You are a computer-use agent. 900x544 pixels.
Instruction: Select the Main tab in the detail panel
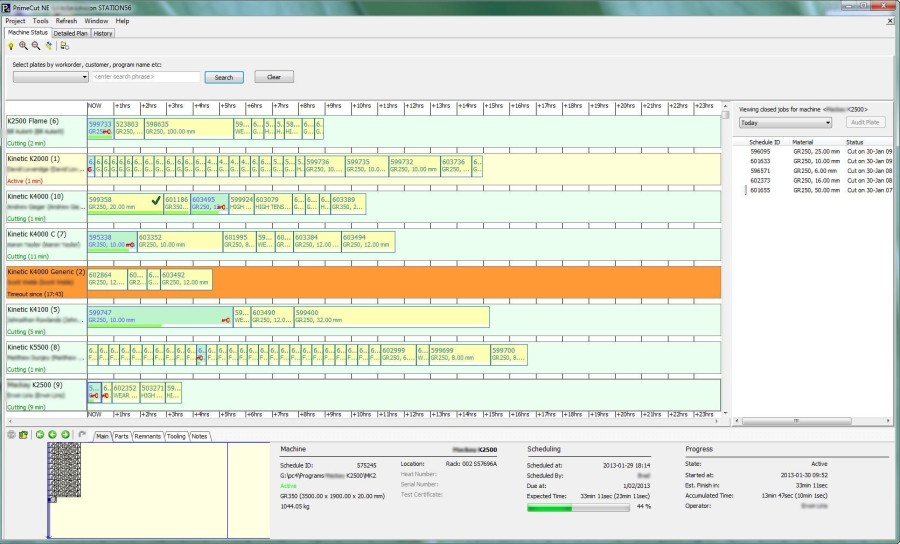(x=102, y=436)
